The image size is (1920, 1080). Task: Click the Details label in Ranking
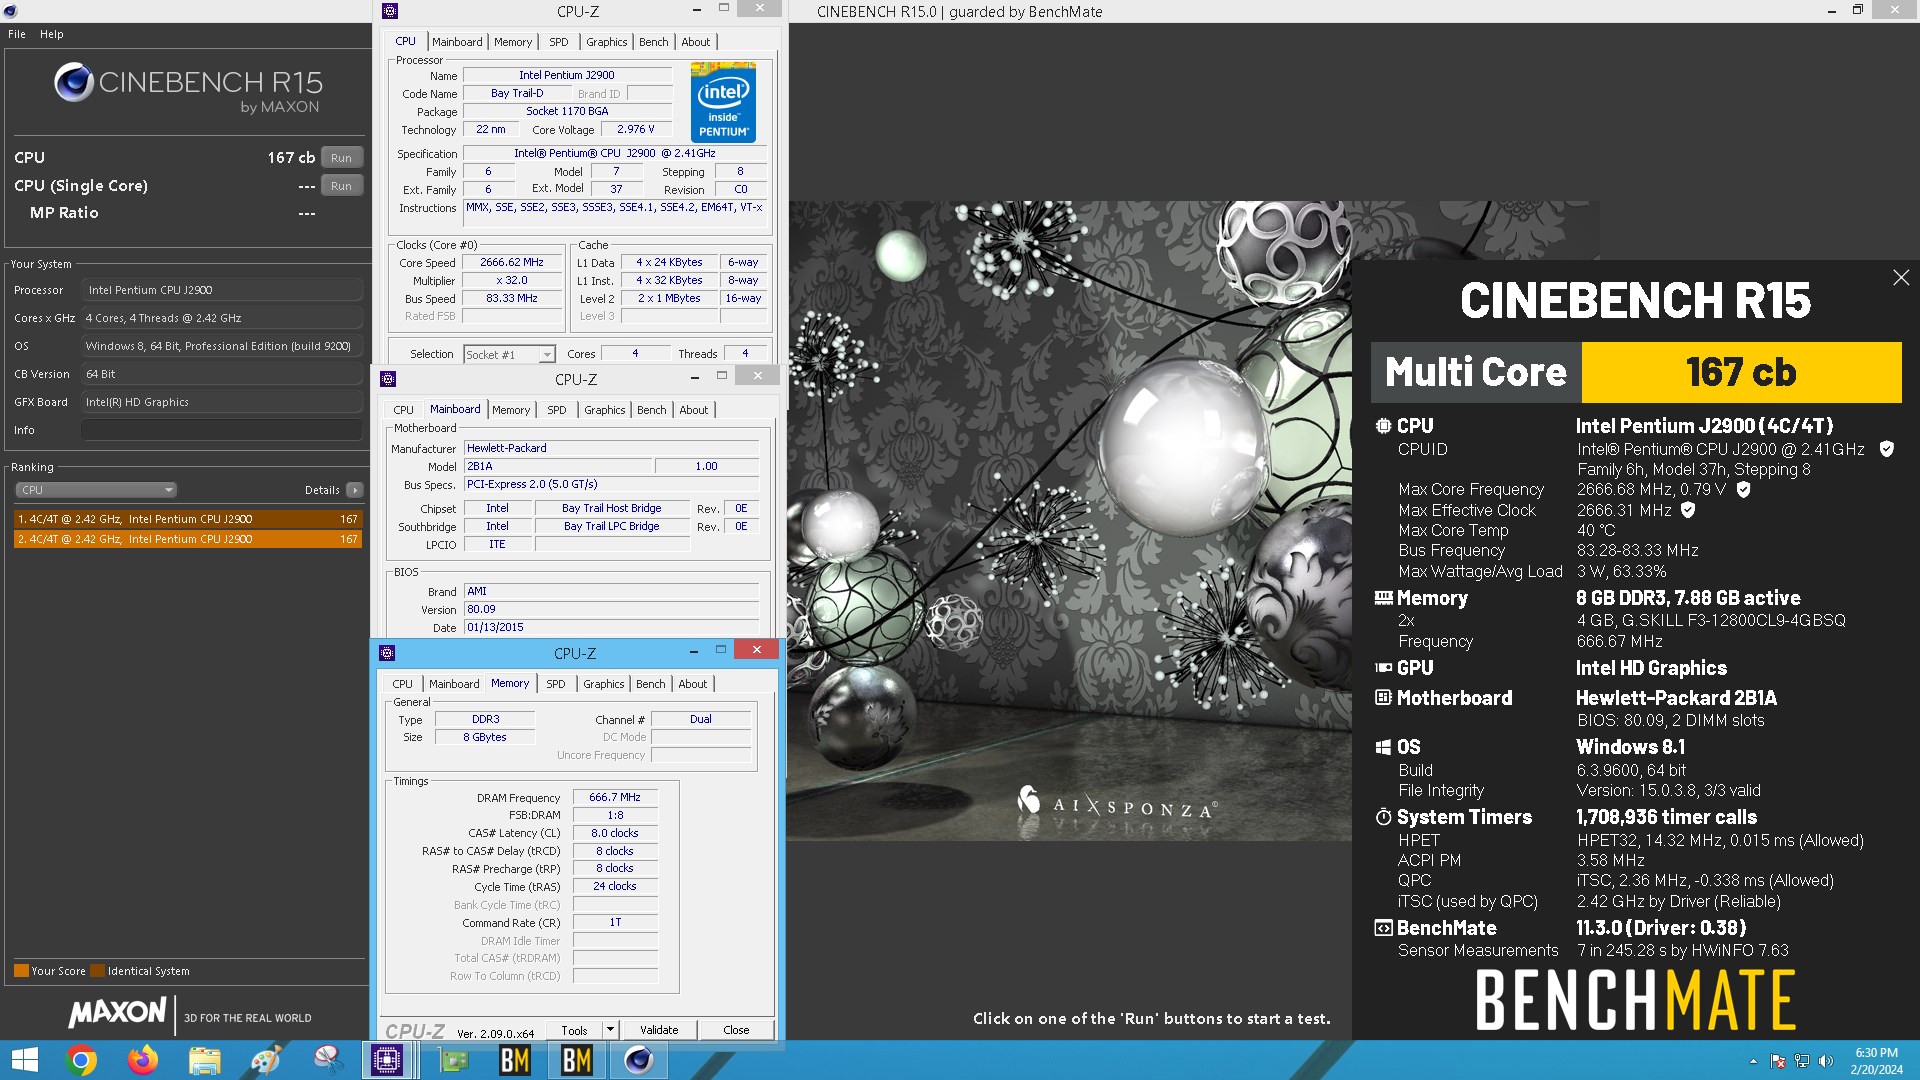pyautogui.click(x=322, y=490)
